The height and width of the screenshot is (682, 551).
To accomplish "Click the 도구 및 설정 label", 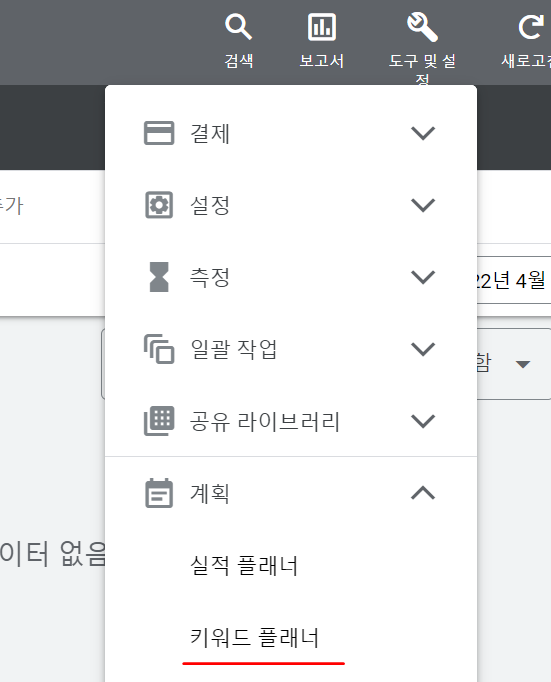I will [422, 69].
